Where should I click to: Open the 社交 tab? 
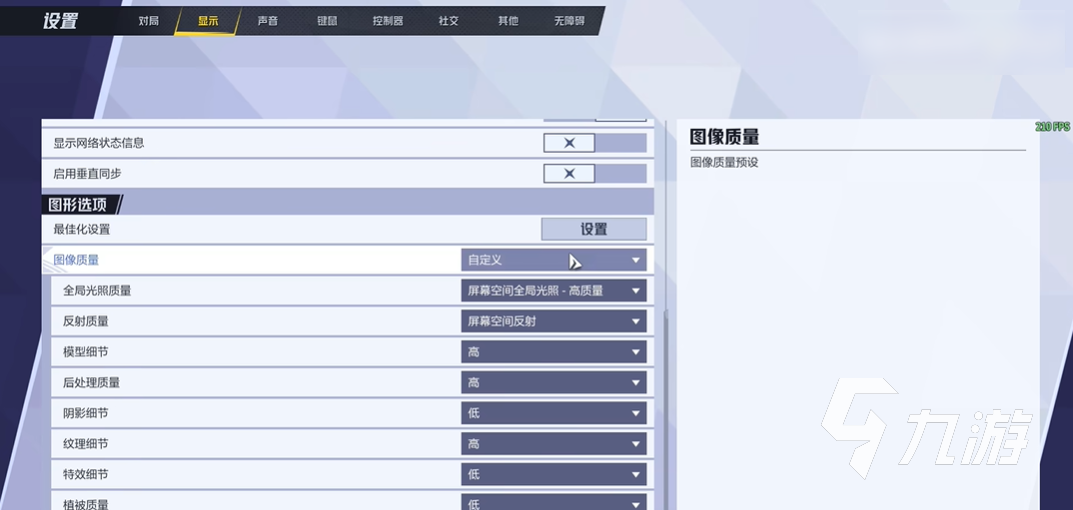(x=448, y=21)
